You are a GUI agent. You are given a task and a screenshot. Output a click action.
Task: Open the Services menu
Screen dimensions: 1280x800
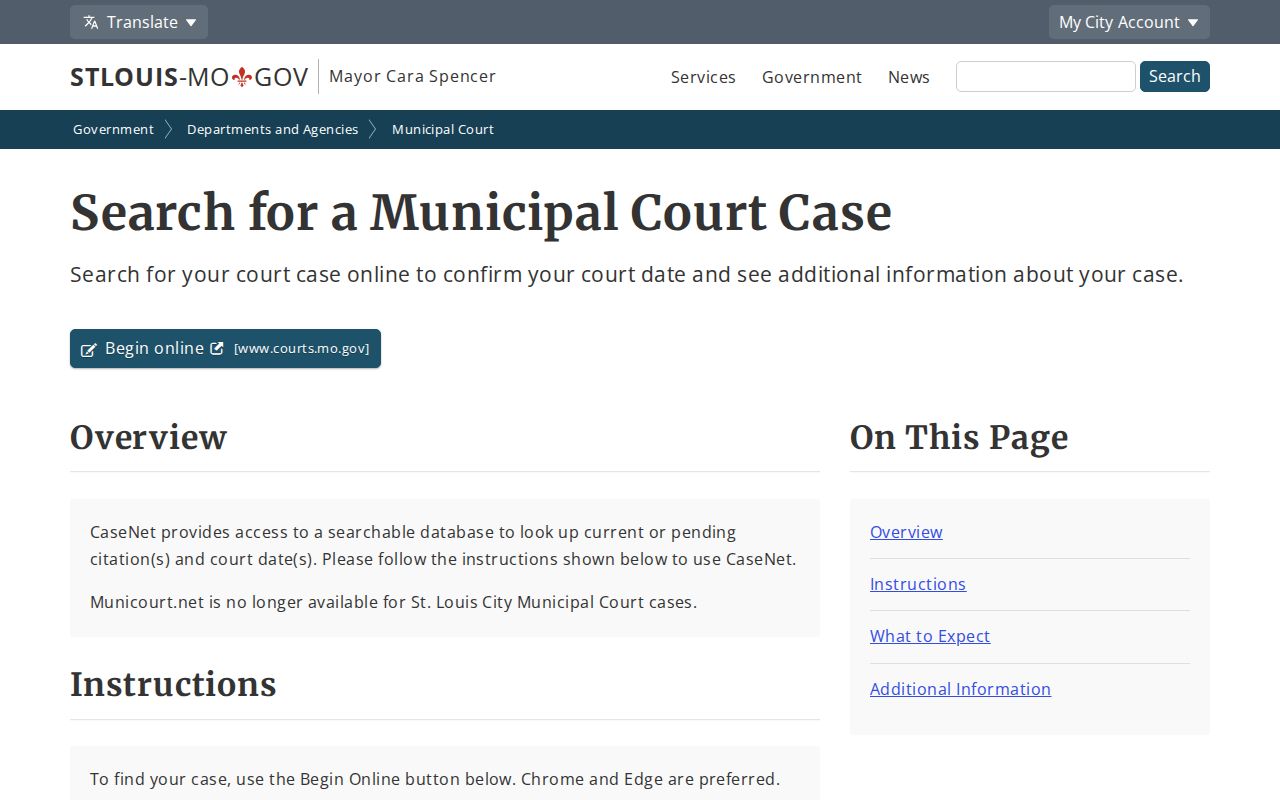[703, 77]
